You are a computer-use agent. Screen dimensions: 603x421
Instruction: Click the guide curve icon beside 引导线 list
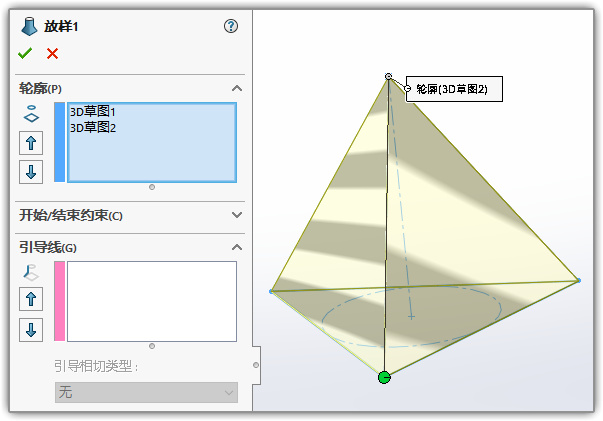tap(31, 272)
